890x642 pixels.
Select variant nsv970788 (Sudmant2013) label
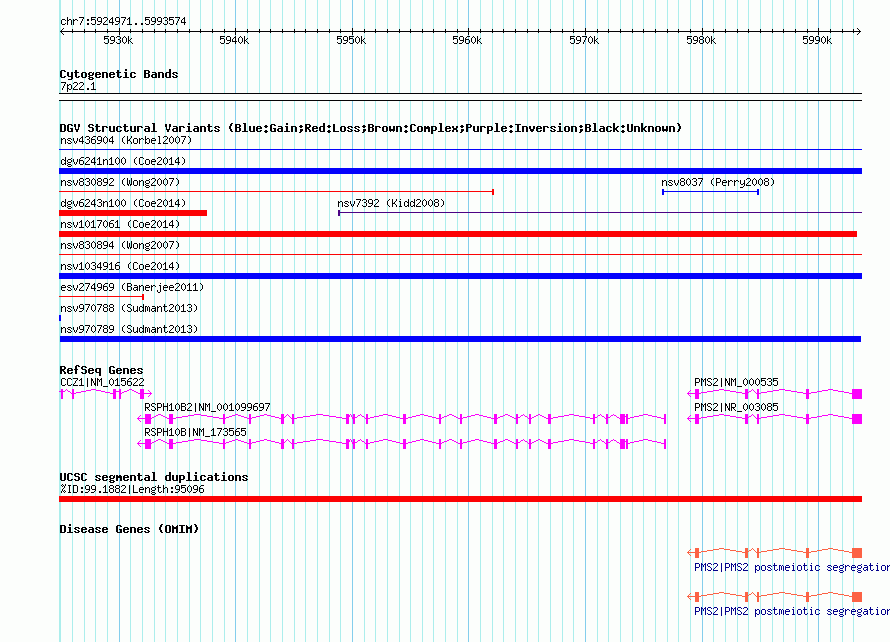(x=129, y=308)
